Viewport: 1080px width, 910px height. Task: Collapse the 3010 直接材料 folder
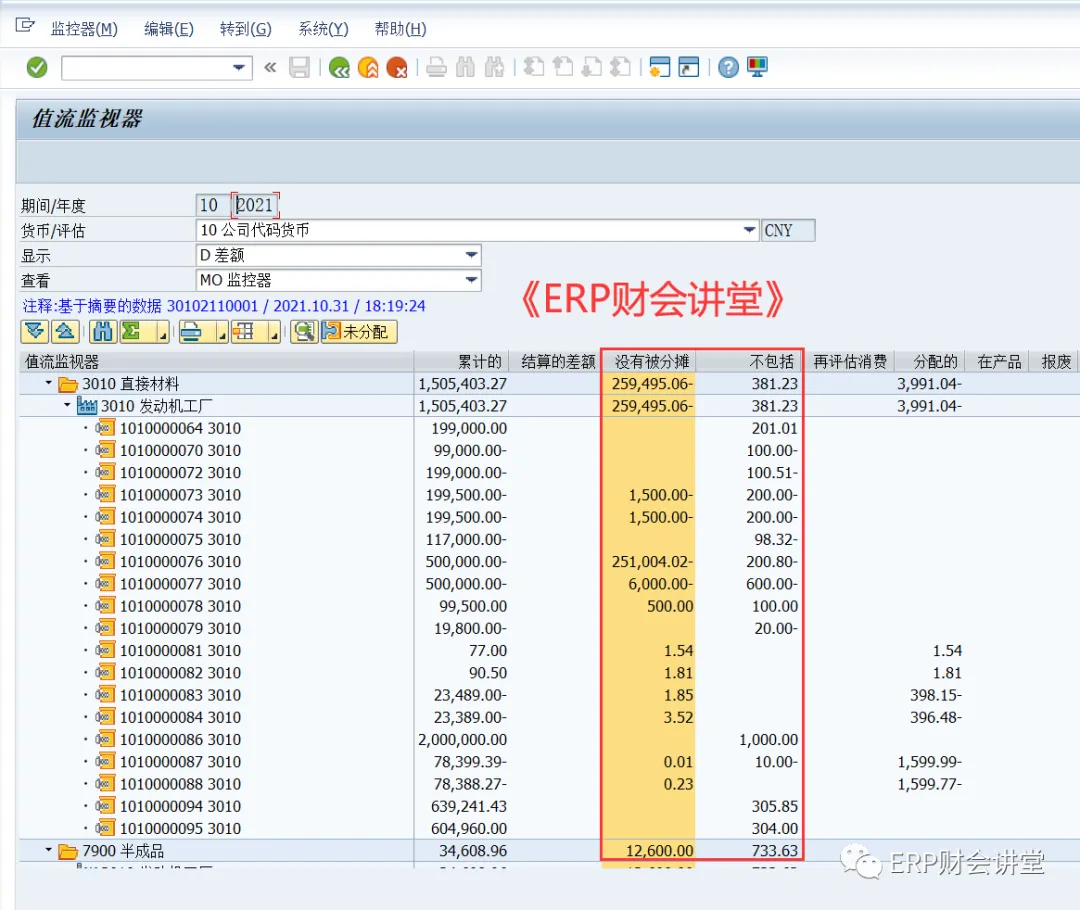pyautogui.click(x=48, y=383)
